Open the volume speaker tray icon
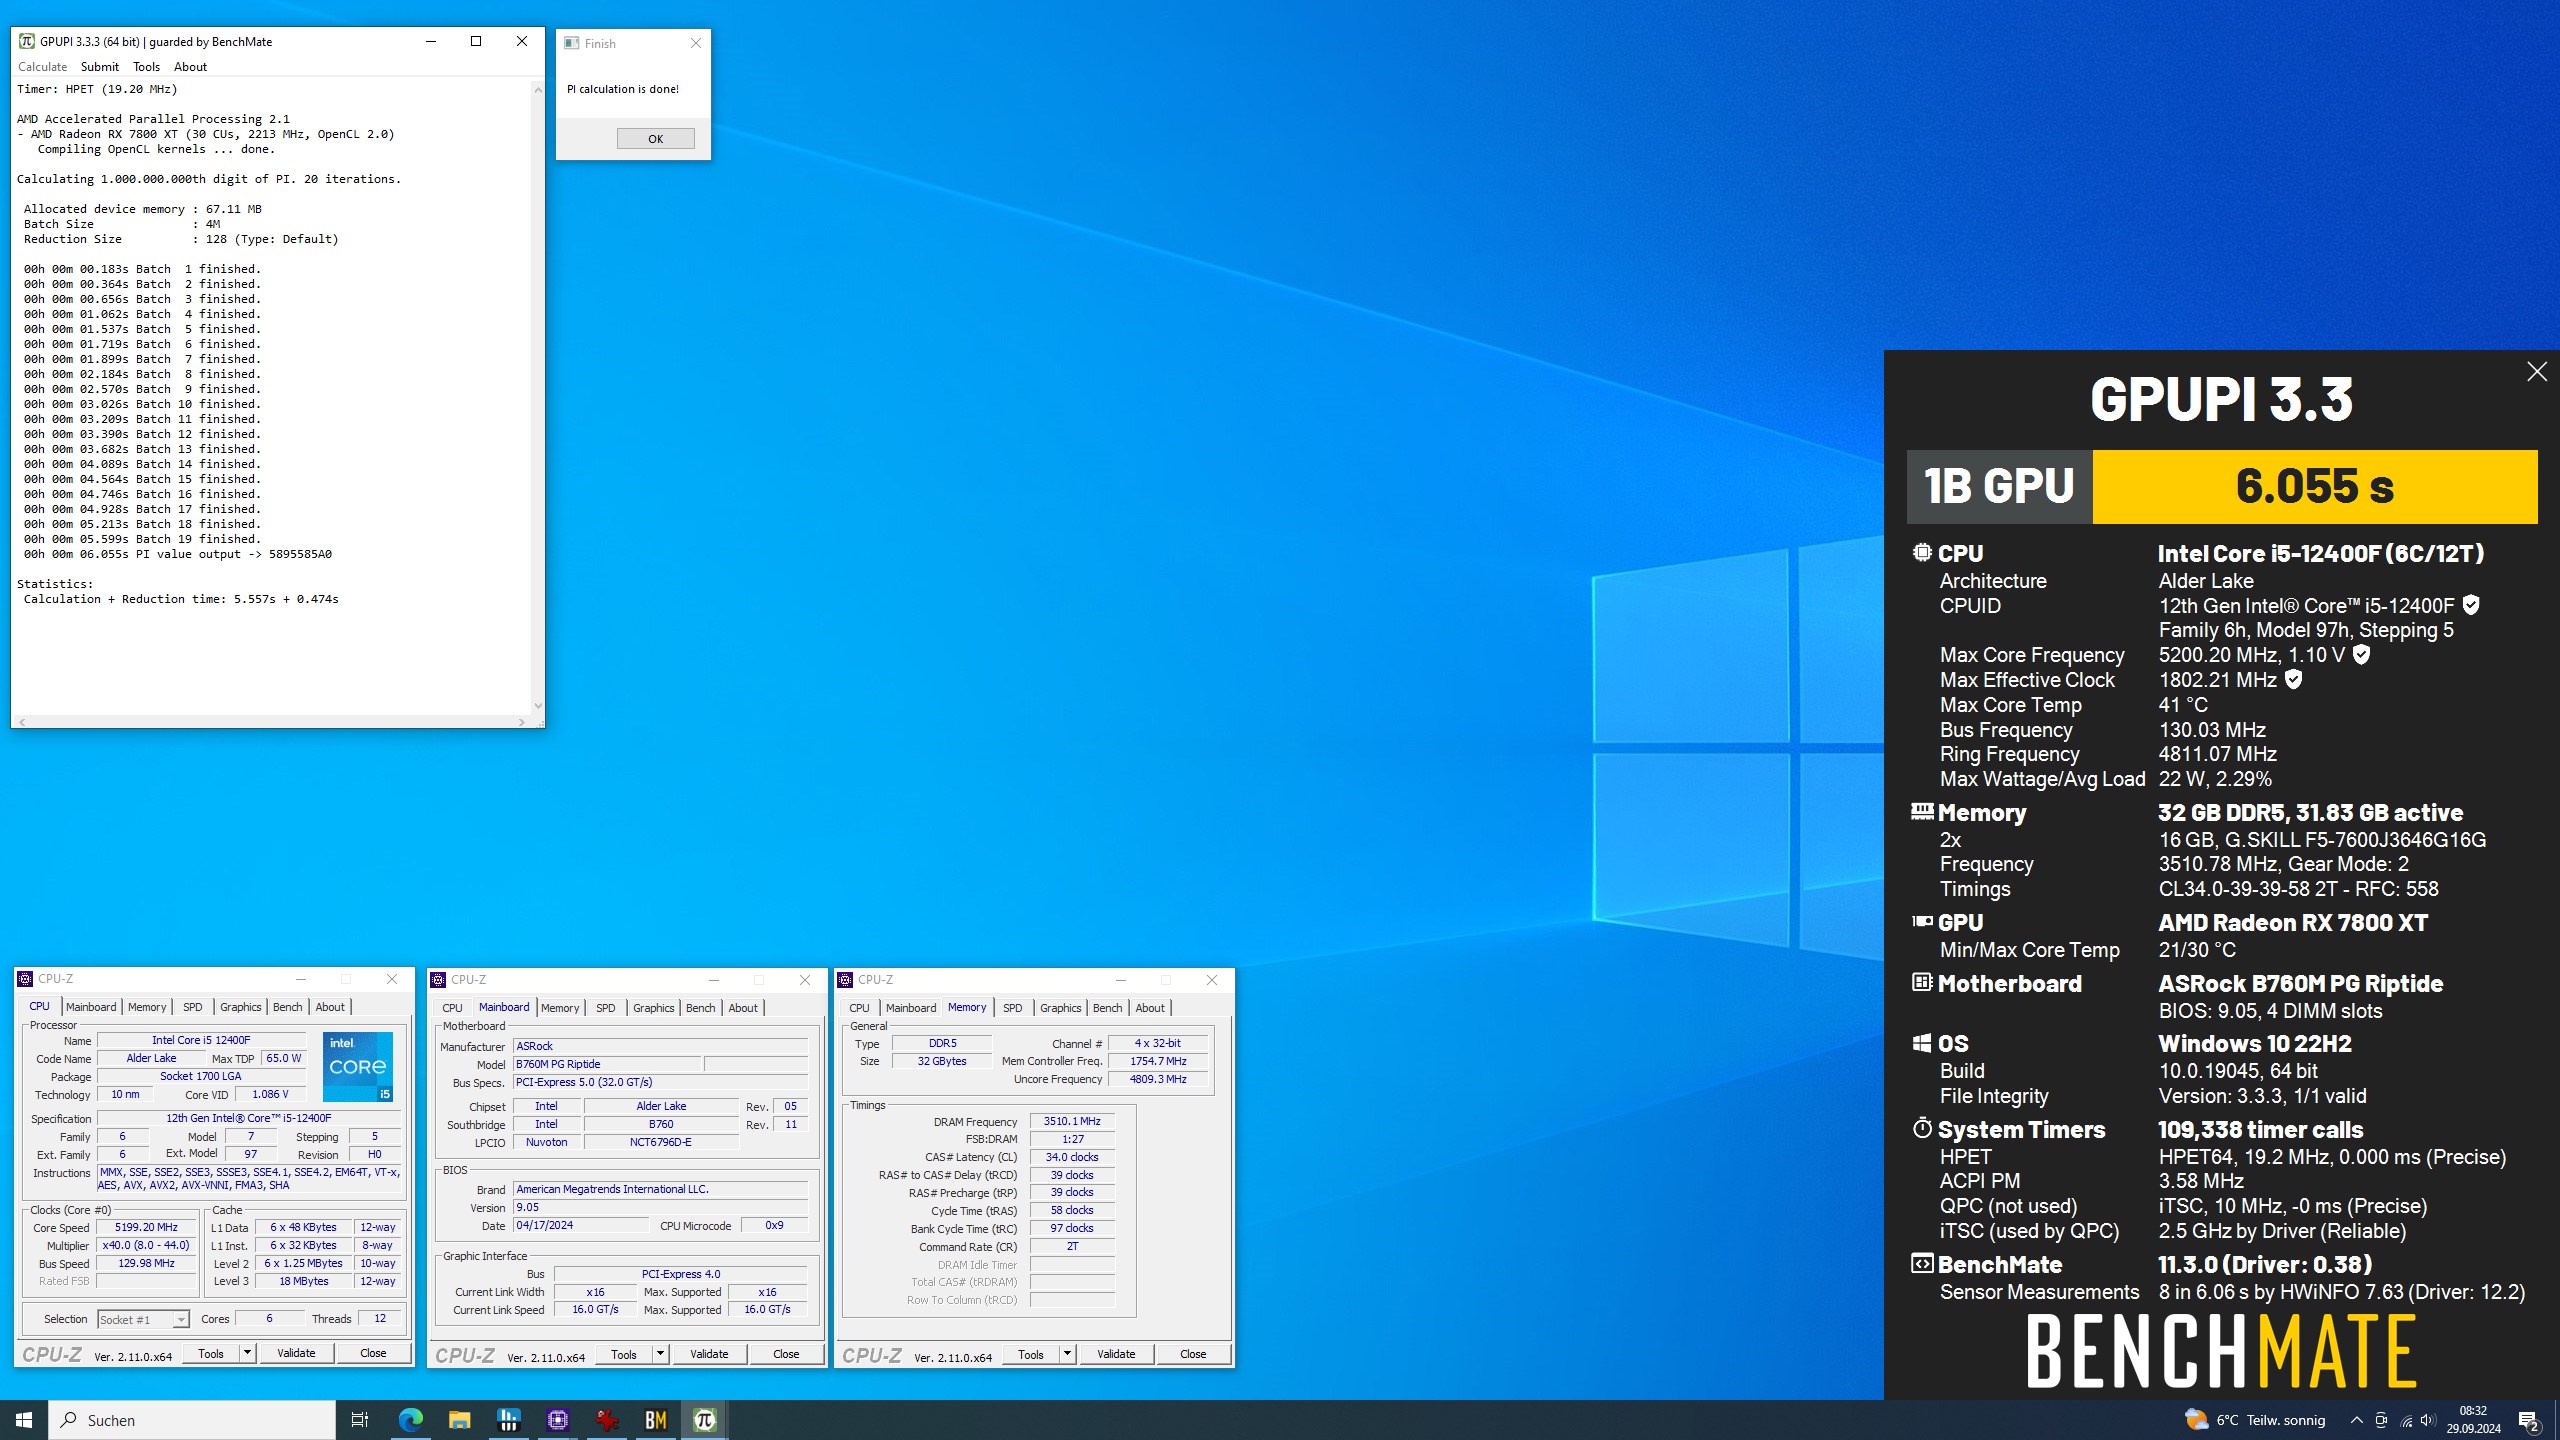This screenshot has width=2560, height=1440. coord(2428,1420)
